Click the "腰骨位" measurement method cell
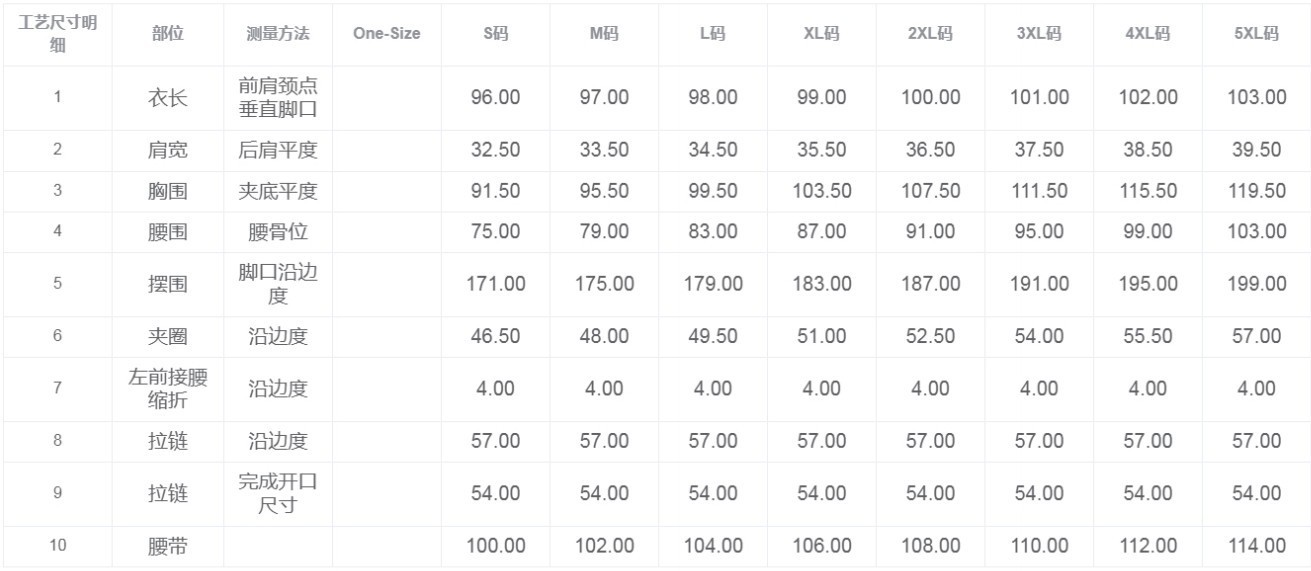Viewport: 1311px width, 571px height. (278, 232)
